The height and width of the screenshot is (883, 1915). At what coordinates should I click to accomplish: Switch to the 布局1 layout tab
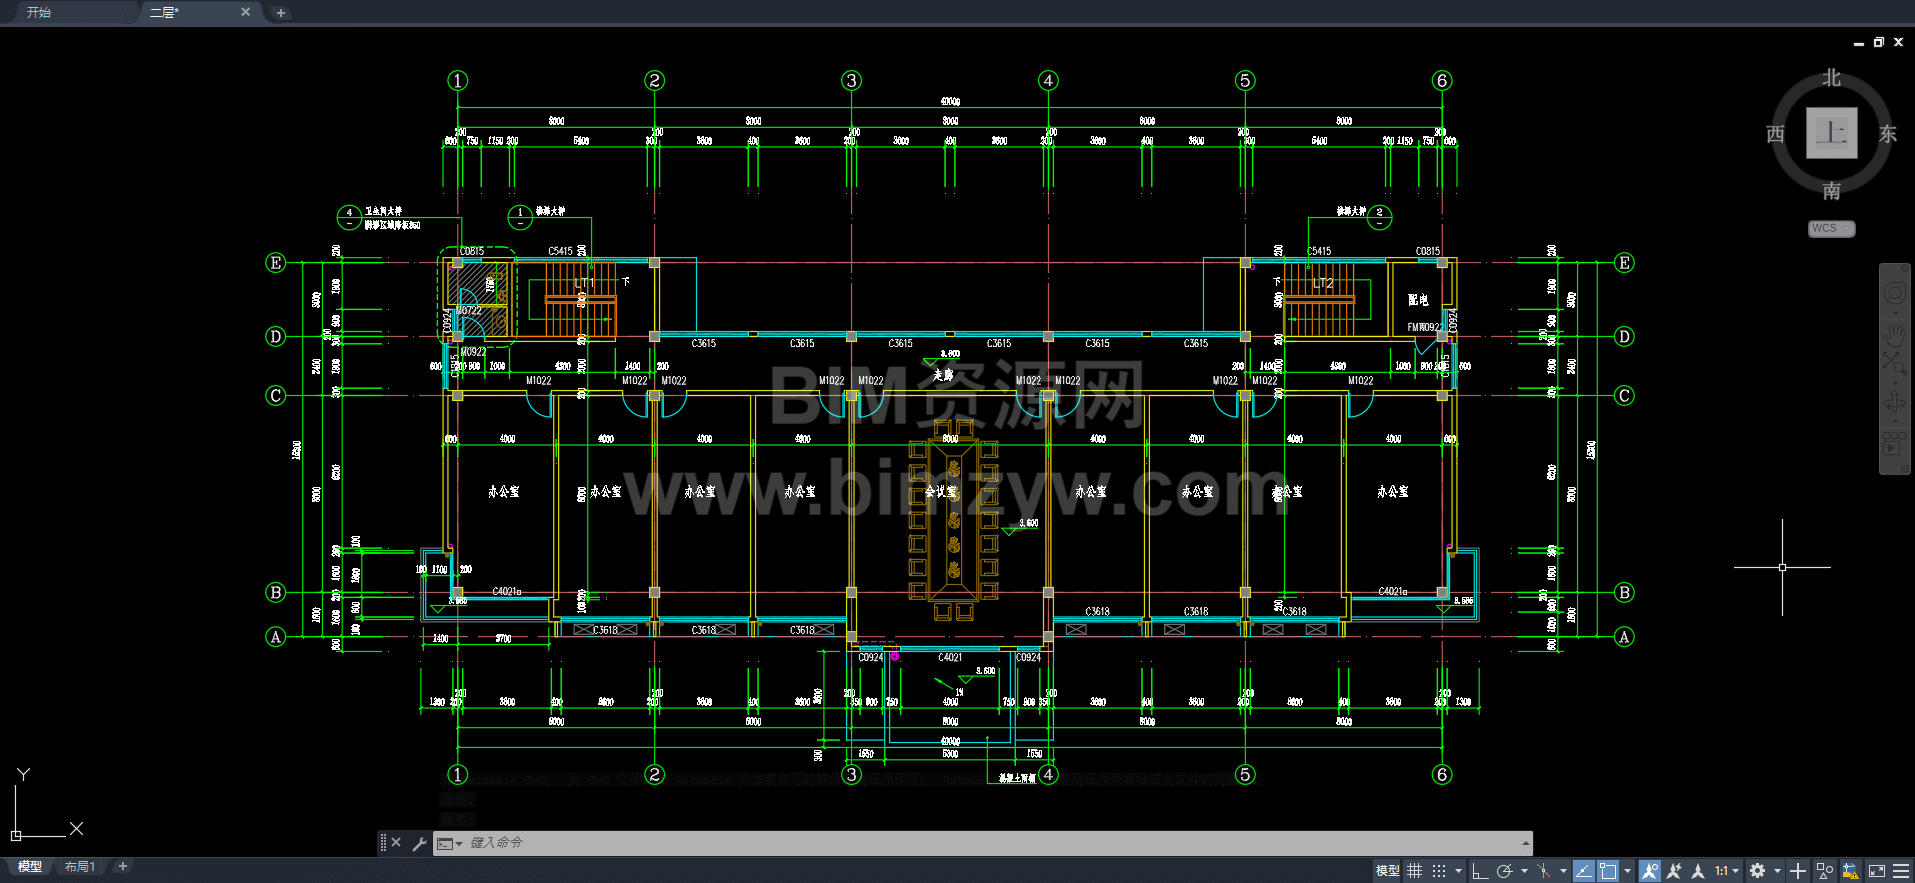[x=79, y=866]
